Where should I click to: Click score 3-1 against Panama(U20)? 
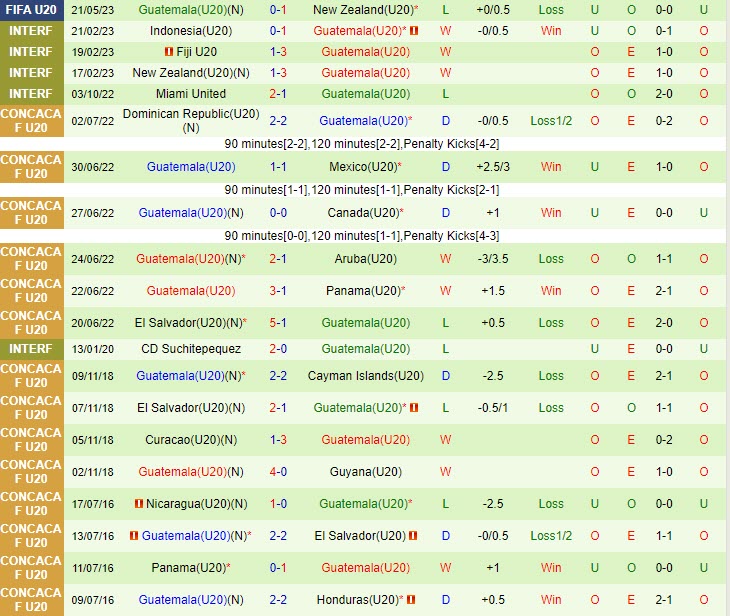point(278,291)
